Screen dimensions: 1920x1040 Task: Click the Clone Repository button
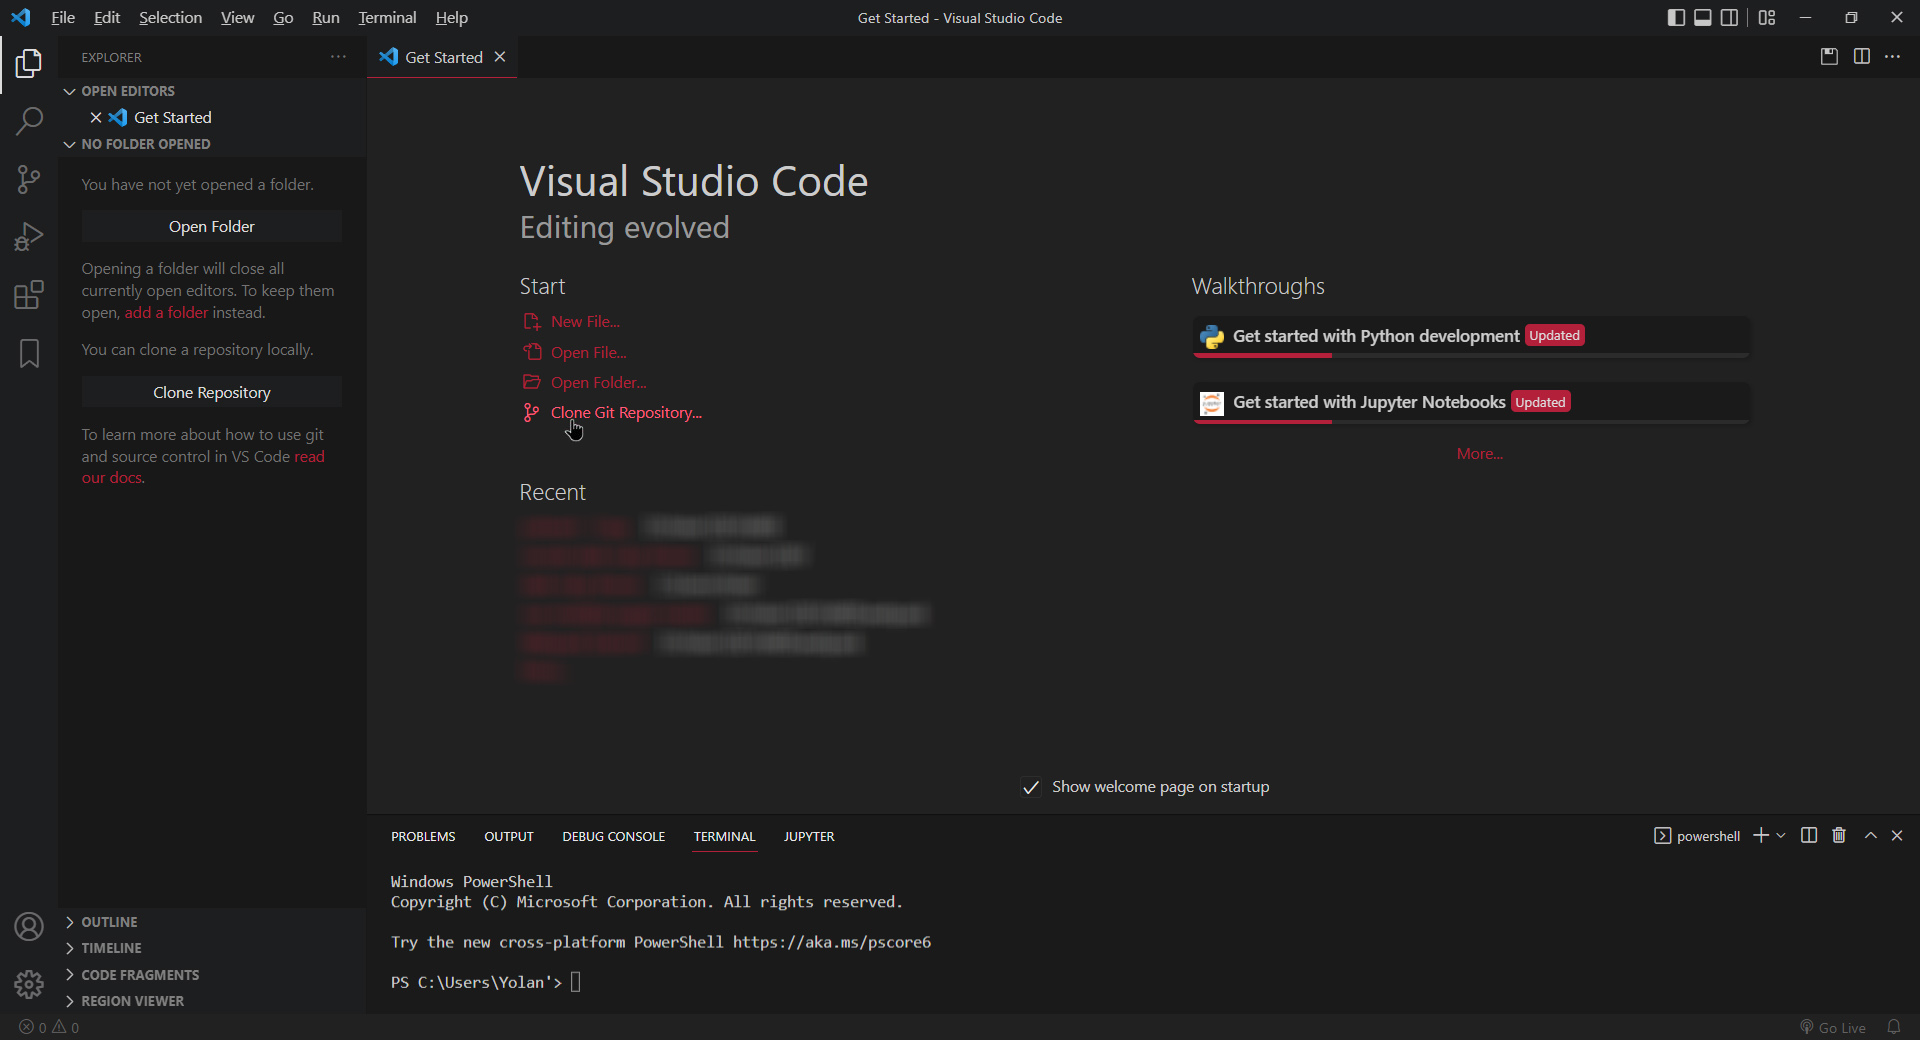pyautogui.click(x=212, y=393)
